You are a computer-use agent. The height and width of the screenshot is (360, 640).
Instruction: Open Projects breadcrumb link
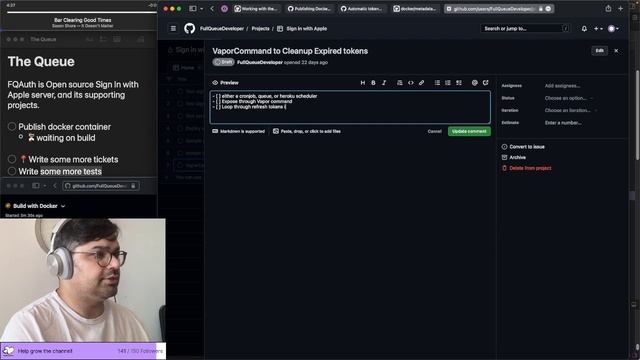pos(260,29)
